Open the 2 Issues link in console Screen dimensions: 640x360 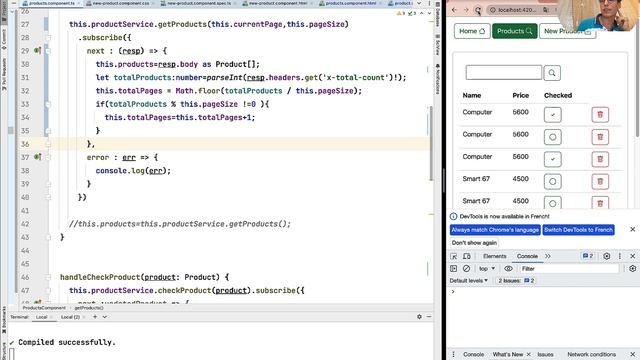[516, 281]
